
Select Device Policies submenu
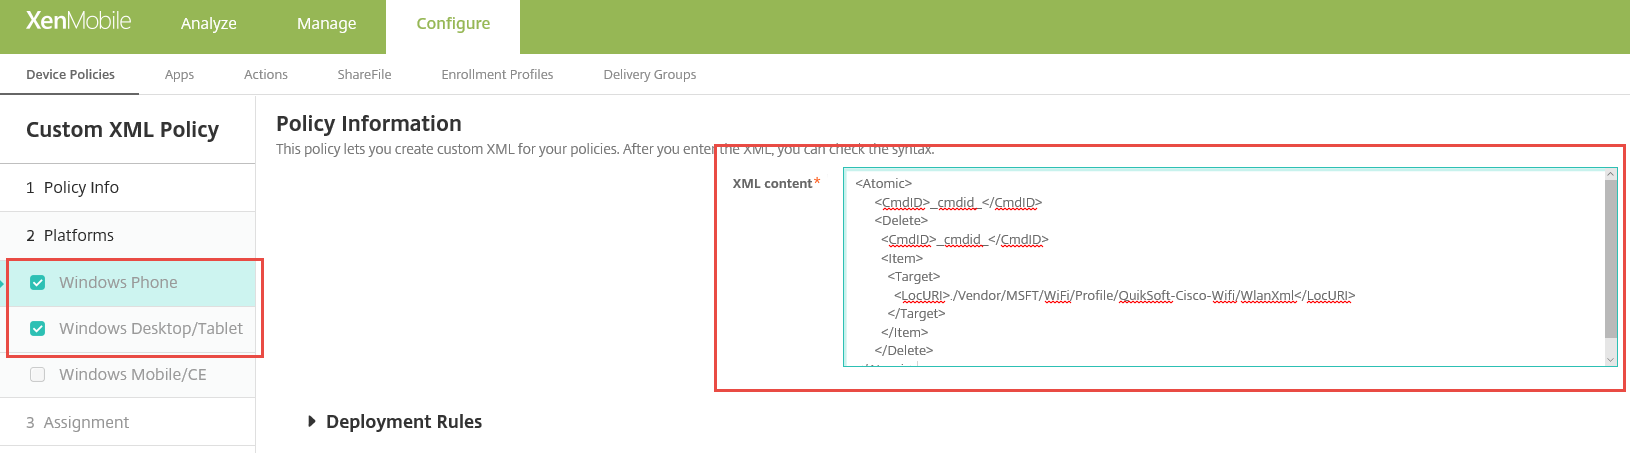click(70, 74)
